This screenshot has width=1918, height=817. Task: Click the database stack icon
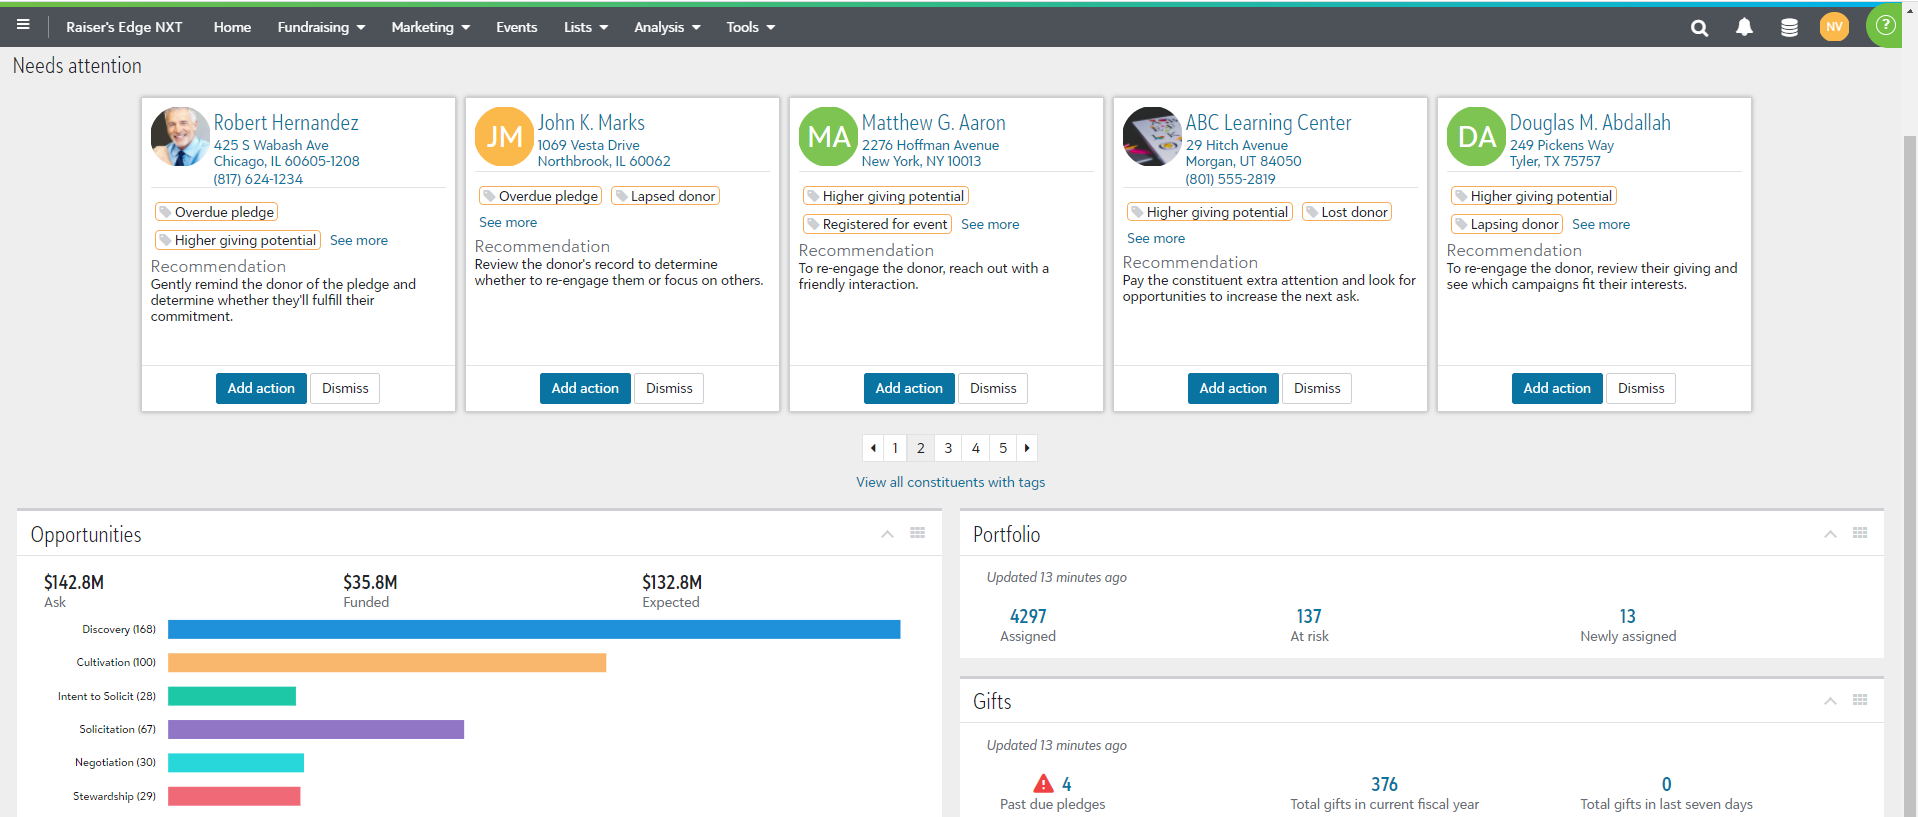pos(1789,28)
